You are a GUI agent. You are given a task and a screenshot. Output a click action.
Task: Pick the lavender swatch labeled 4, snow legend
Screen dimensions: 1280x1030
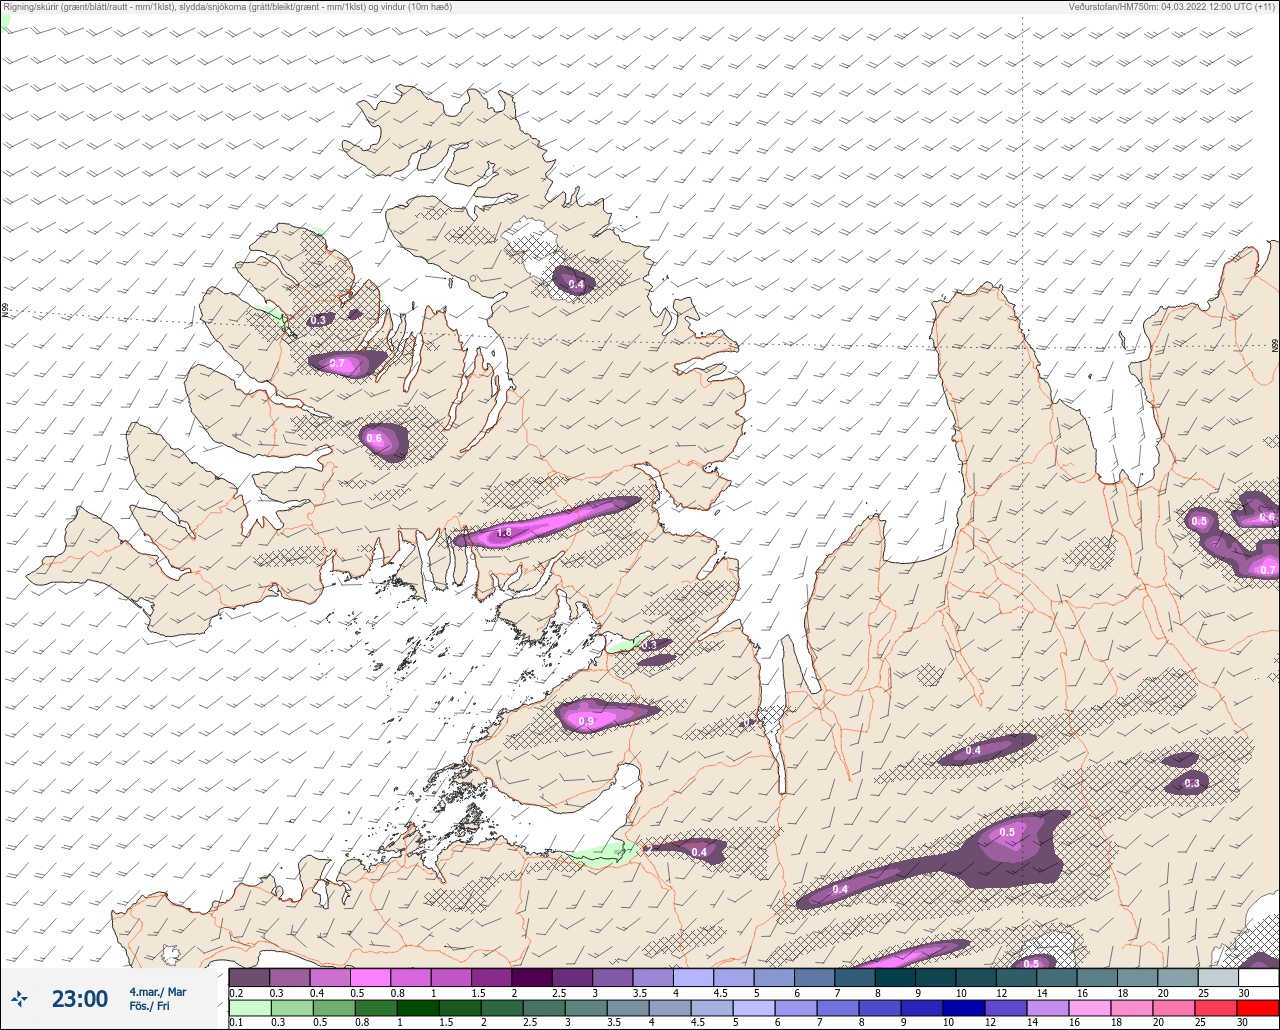coord(693,977)
